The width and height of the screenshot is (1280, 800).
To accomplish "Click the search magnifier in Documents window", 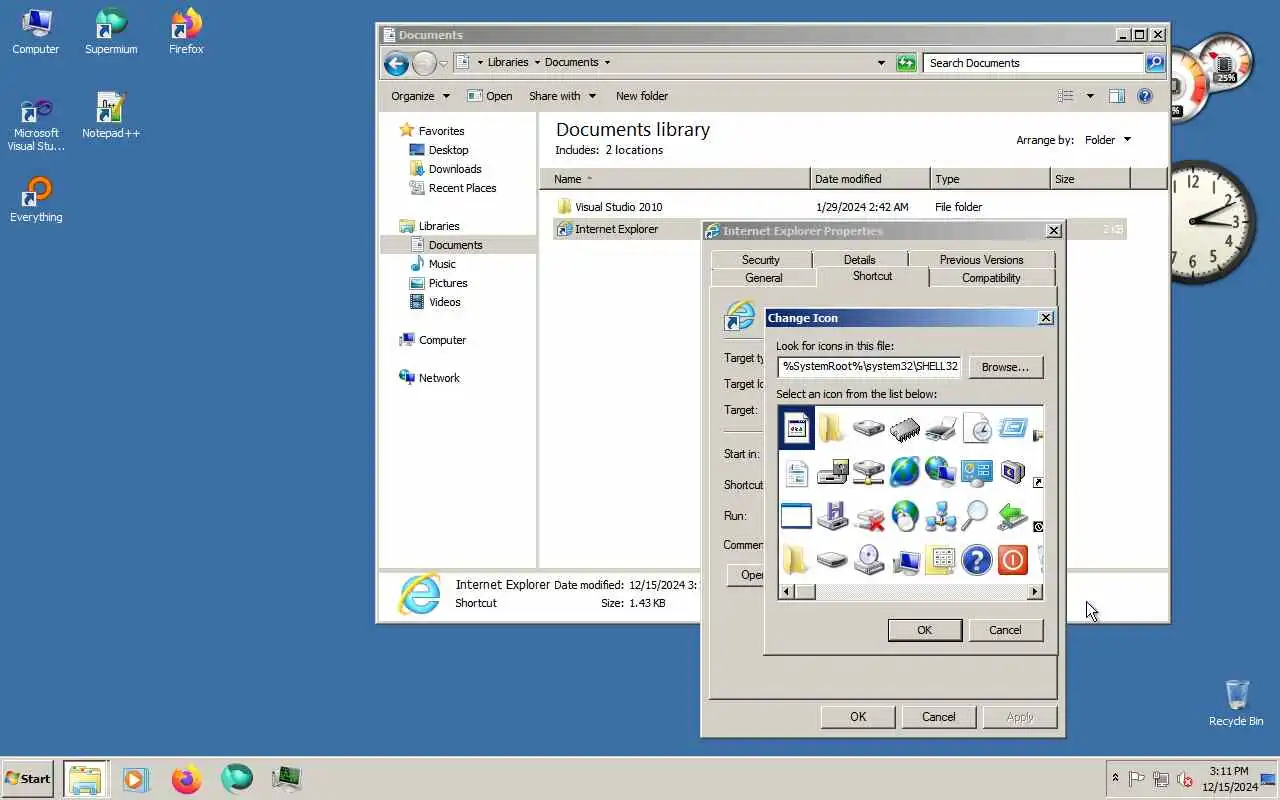I will [x=1154, y=63].
